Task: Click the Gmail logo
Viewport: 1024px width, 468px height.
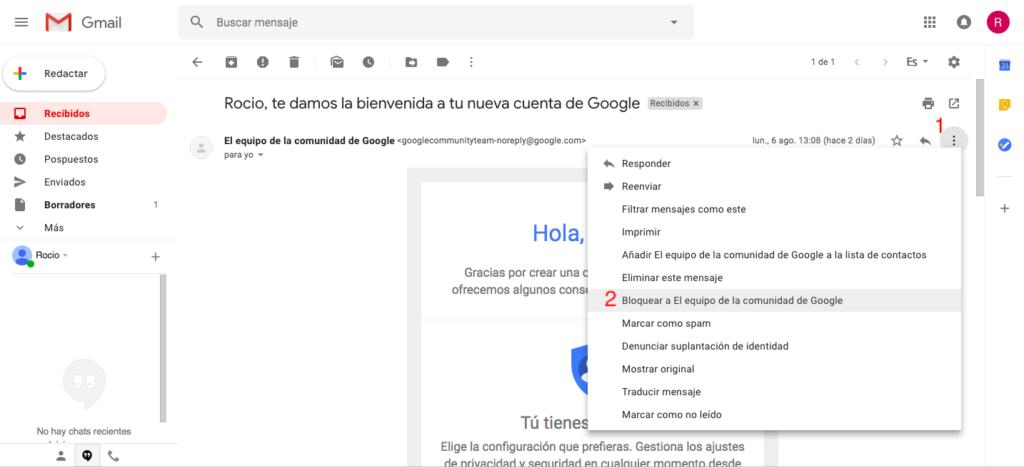Action: tap(83, 22)
